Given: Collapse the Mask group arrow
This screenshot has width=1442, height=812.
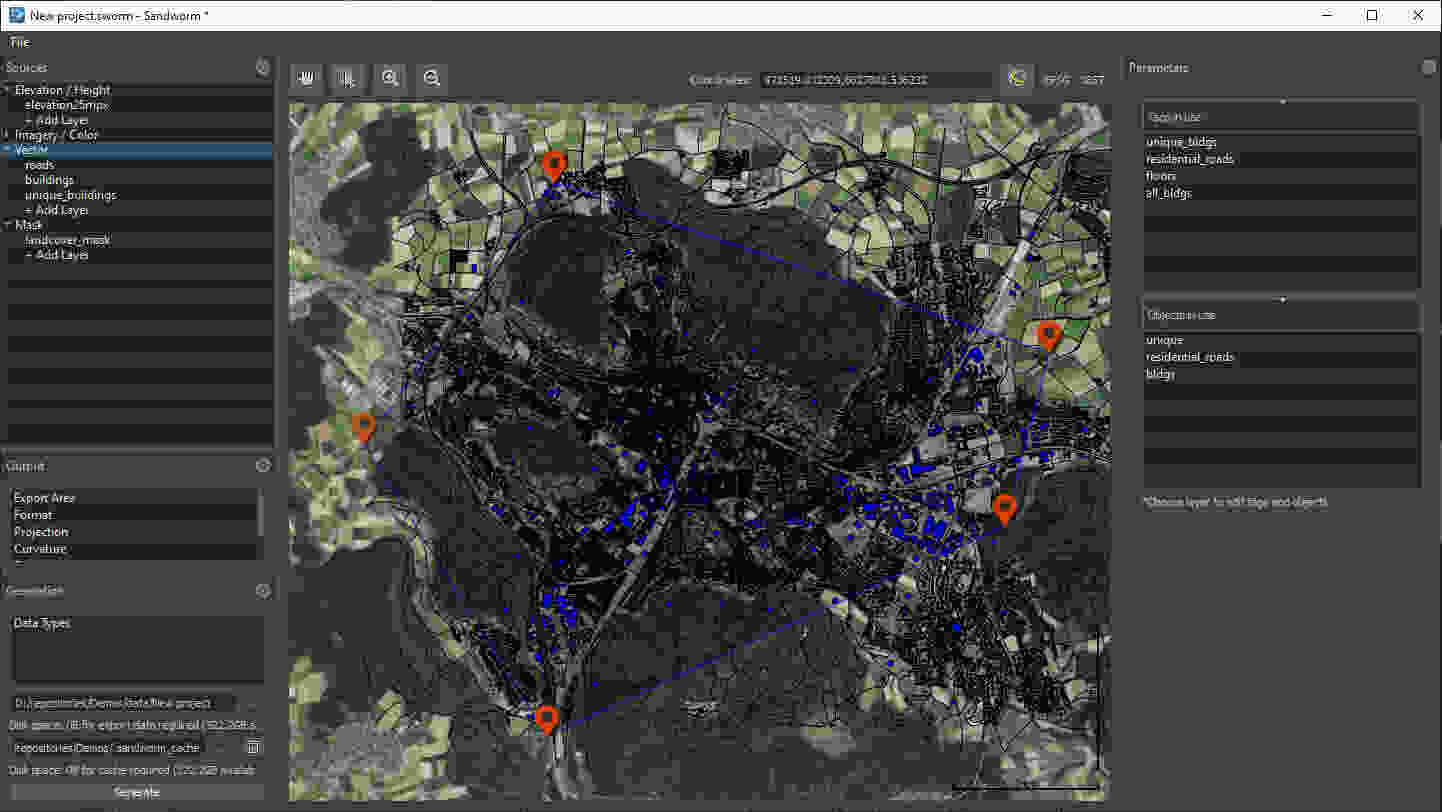Looking at the screenshot, I should pos(7,225).
